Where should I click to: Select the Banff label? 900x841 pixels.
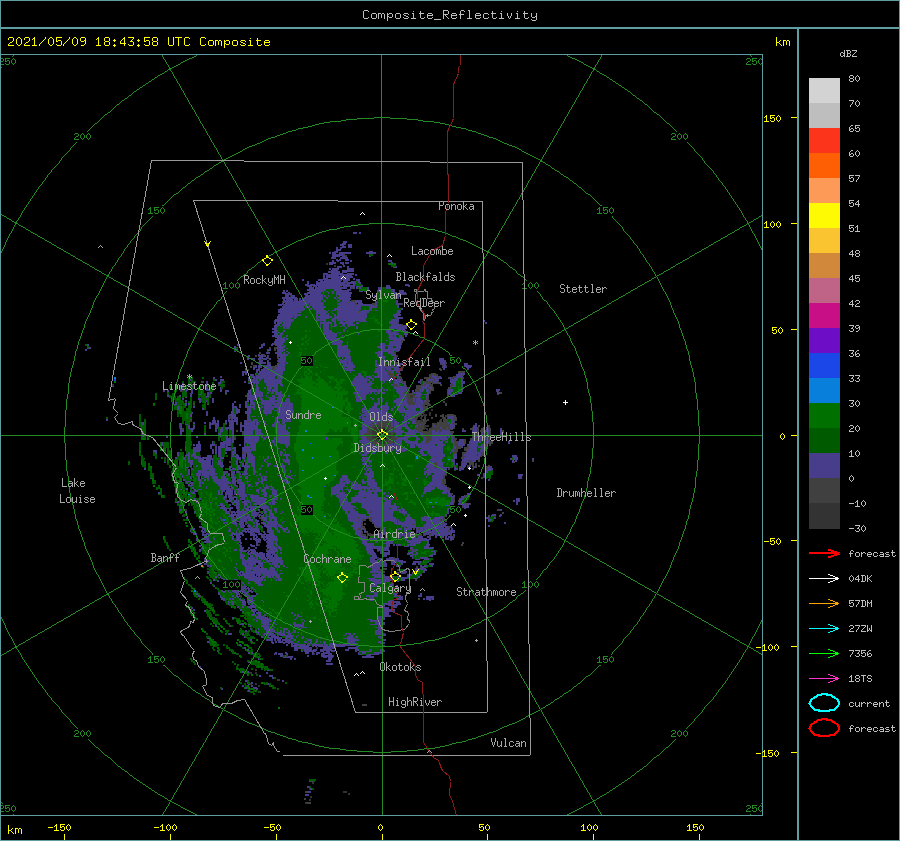coord(165,557)
